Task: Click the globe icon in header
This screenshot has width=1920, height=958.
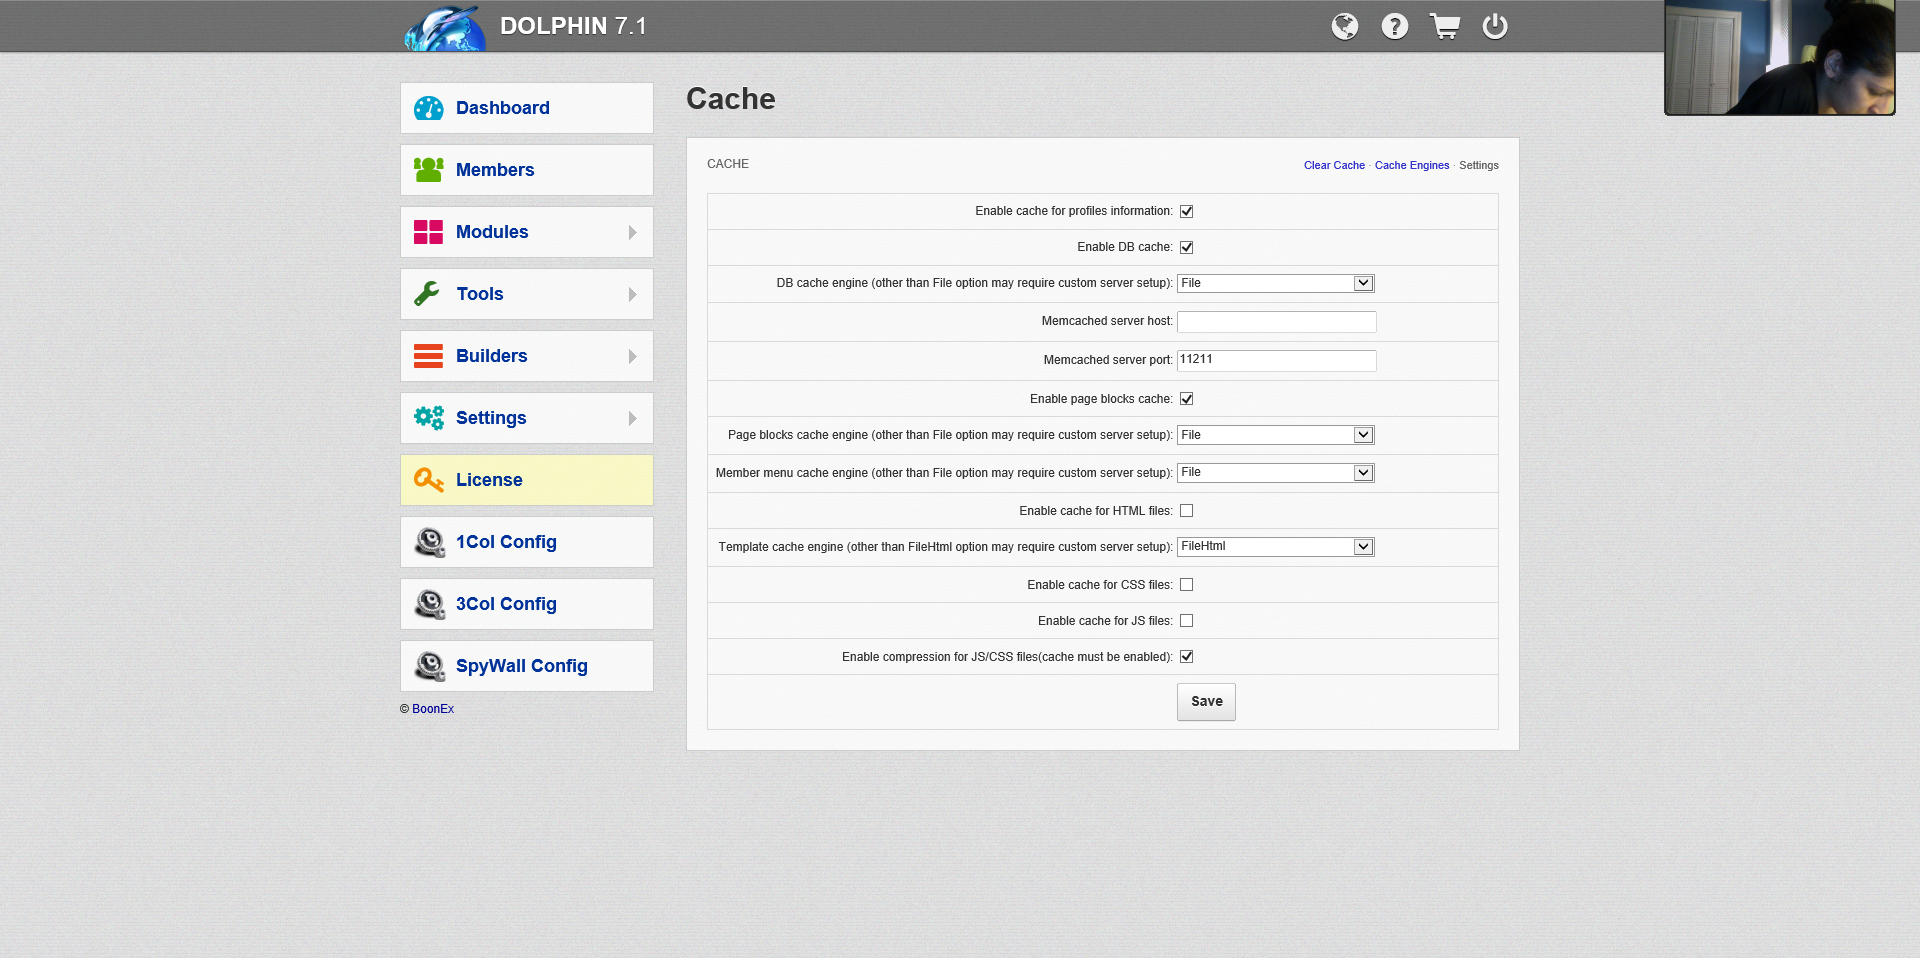Action: pos(1345,26)
